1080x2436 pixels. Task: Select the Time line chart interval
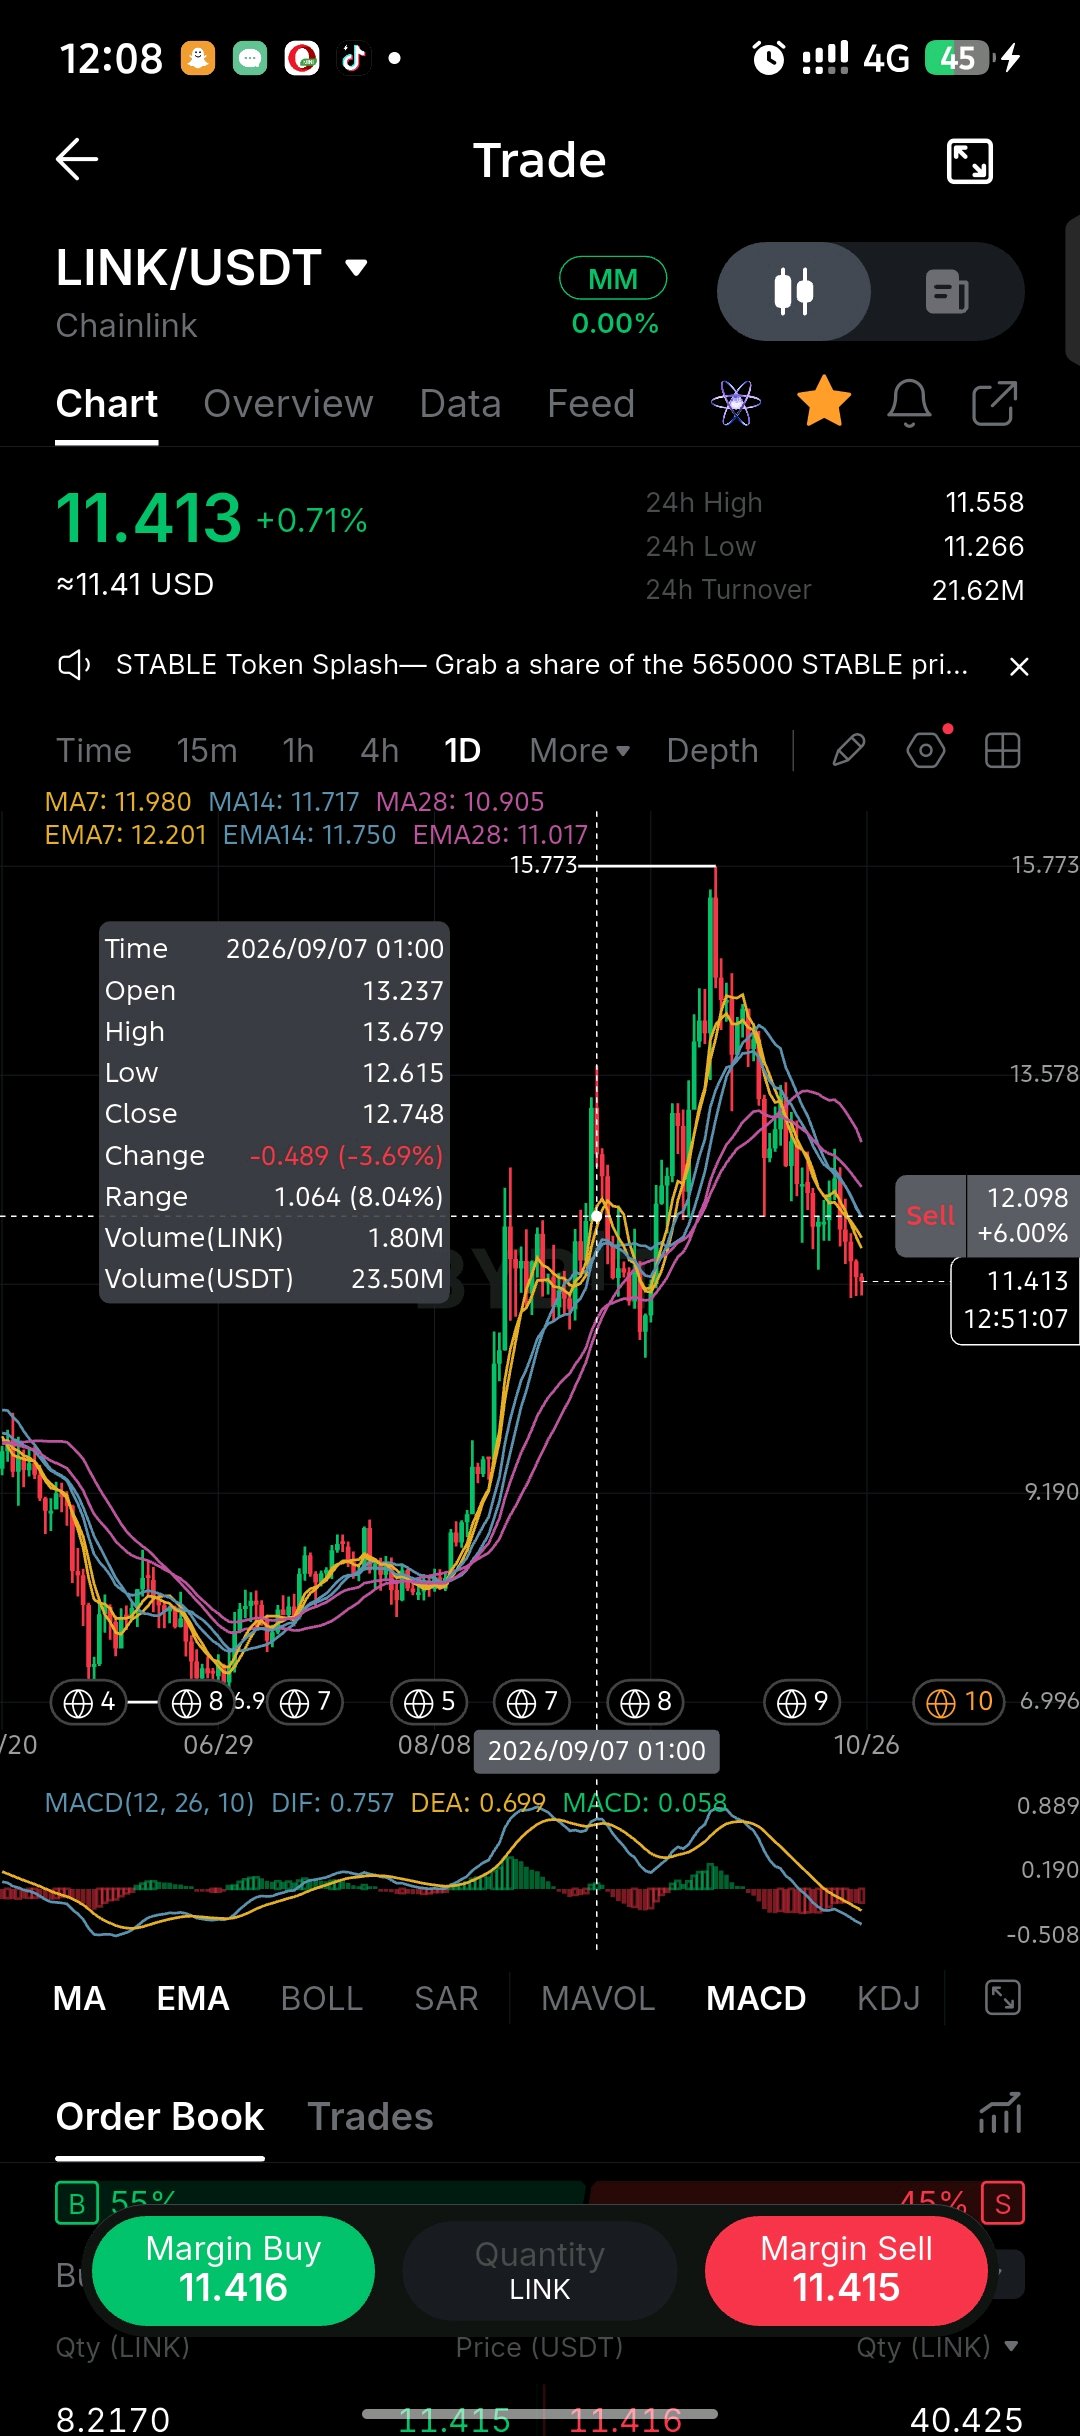[94, 751]
